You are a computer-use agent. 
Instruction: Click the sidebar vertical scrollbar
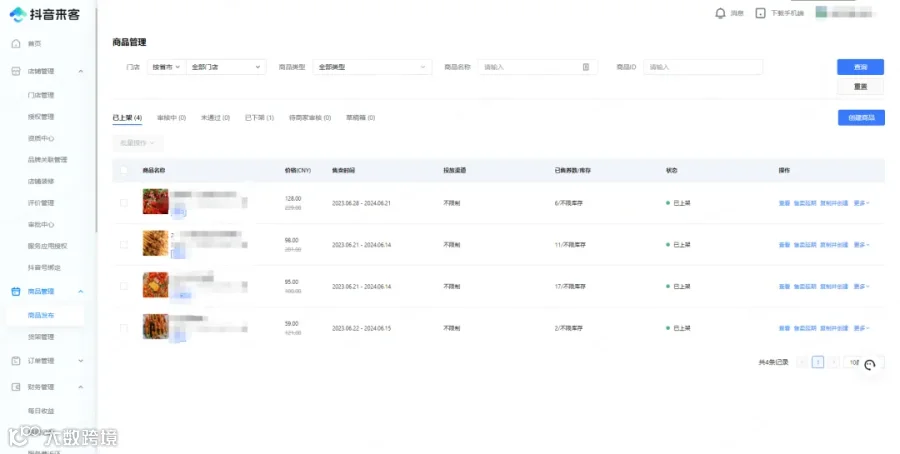[96, 118]
